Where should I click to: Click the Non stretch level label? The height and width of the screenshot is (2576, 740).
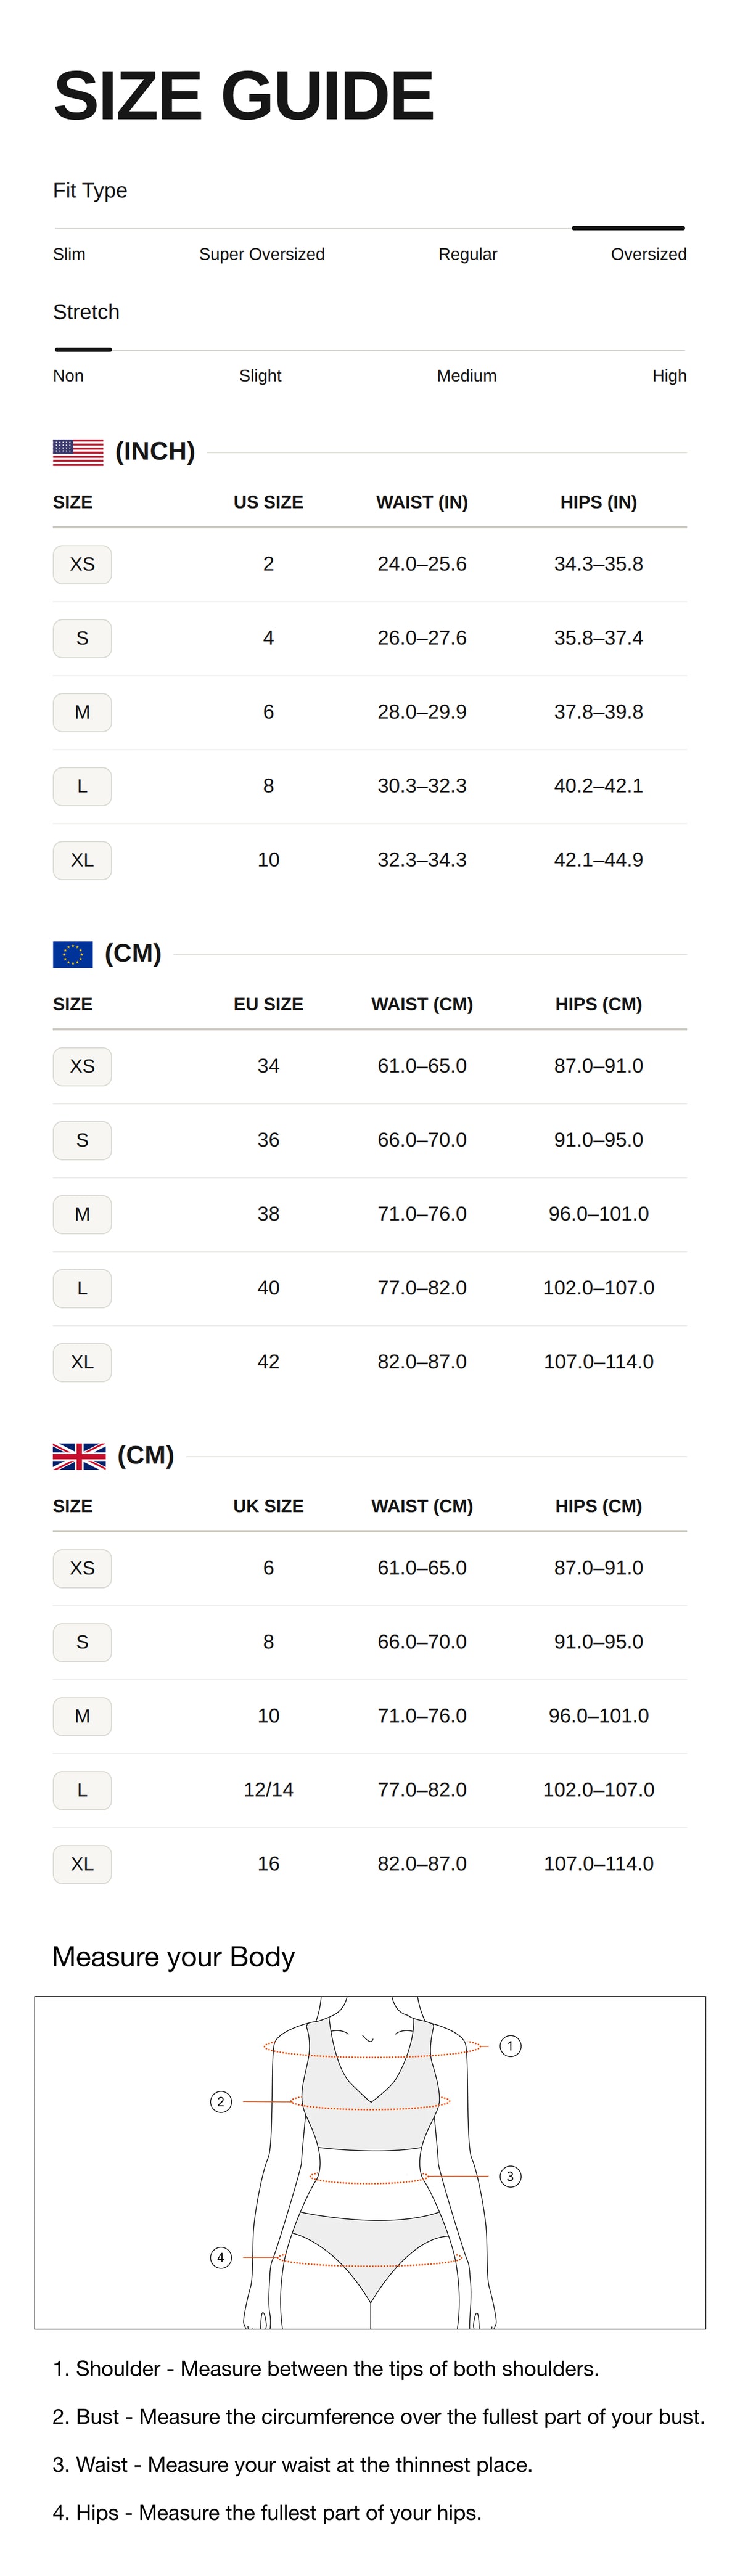click(x=68, y=376)
